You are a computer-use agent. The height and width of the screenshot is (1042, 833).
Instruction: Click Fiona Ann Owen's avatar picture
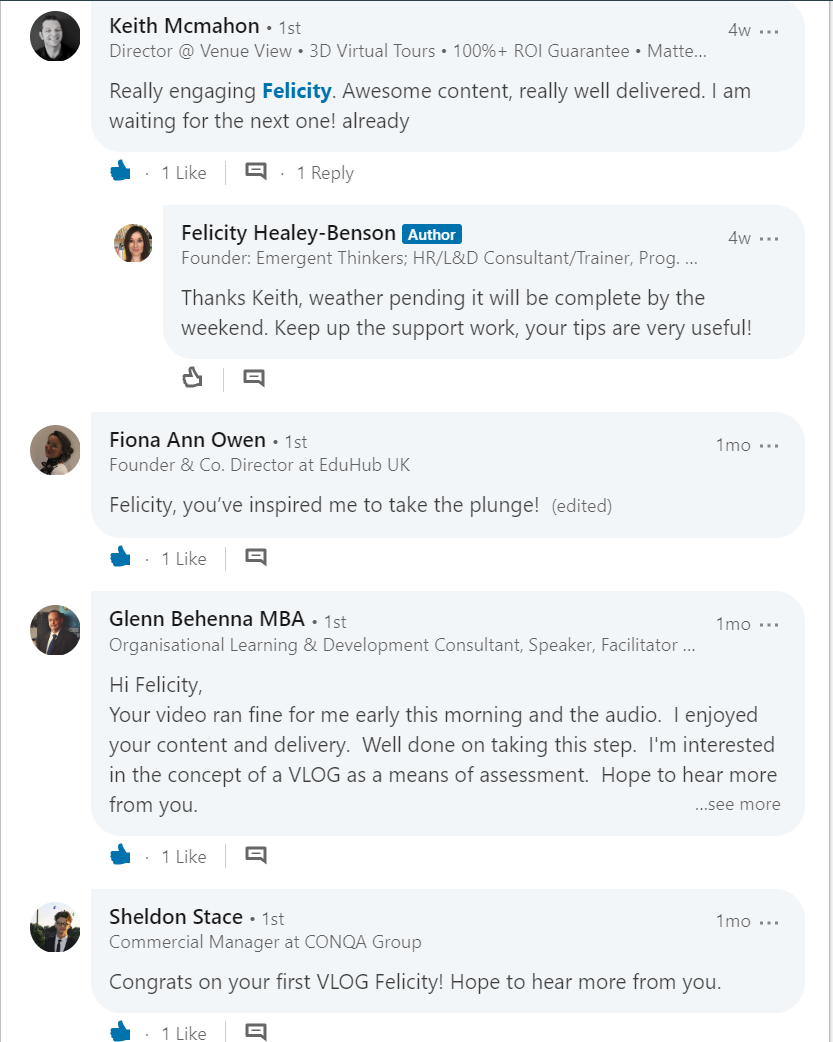coord(55,450)
